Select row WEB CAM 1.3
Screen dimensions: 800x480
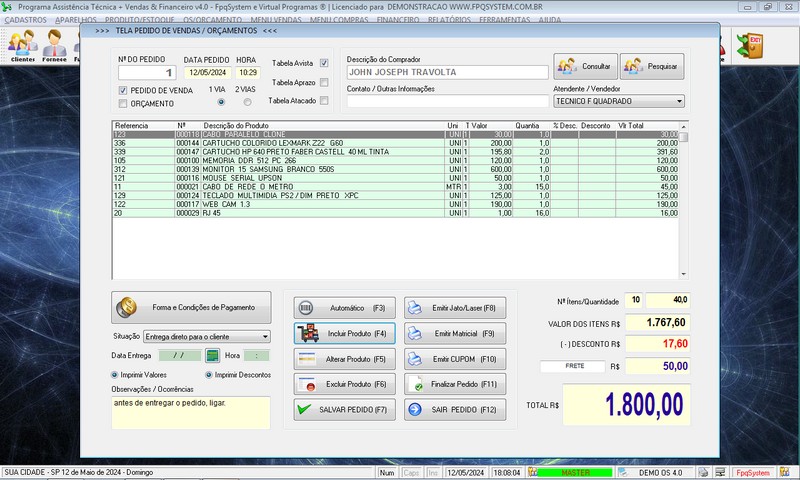pos(395,204)
